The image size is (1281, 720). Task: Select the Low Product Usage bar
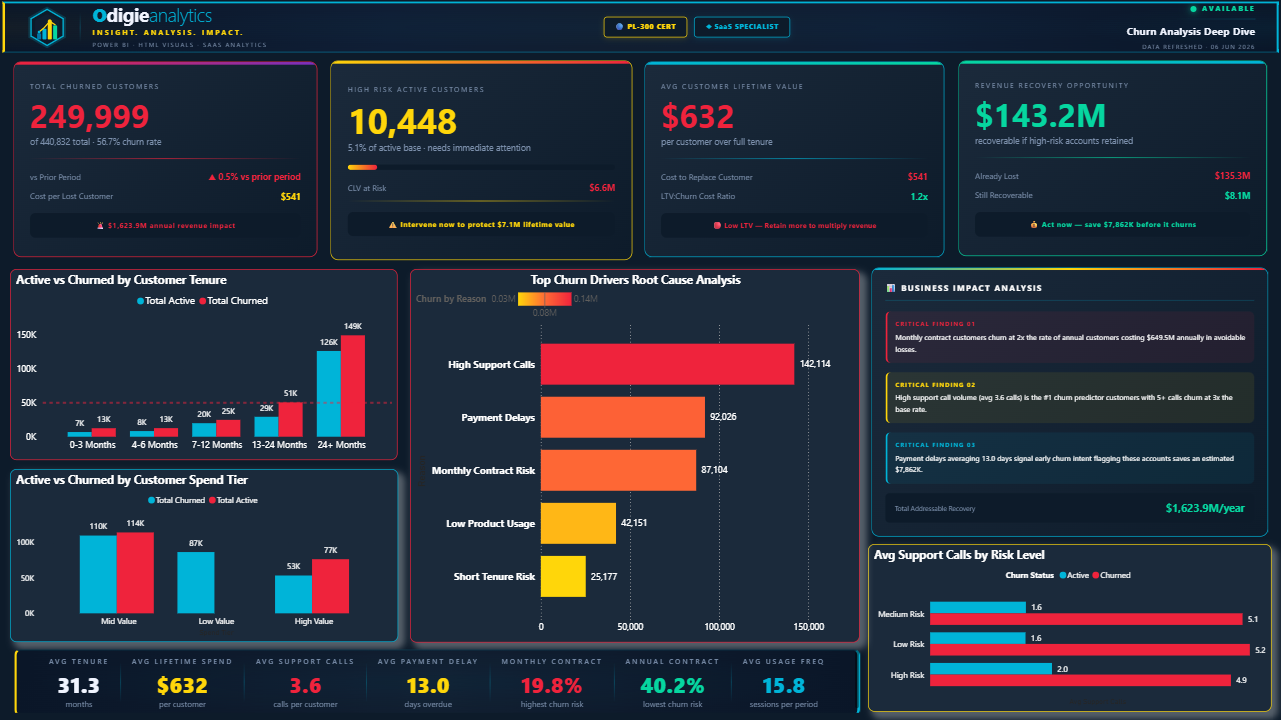click(579, 523)
